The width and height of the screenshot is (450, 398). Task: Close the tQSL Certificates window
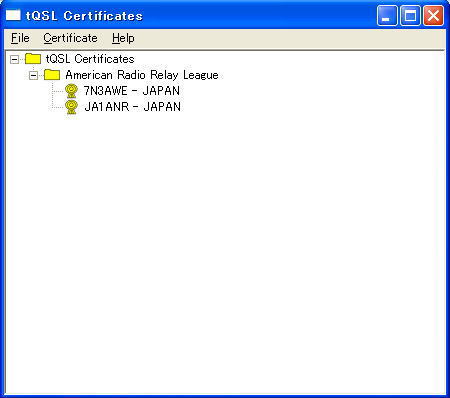click(x=433, y=15)
